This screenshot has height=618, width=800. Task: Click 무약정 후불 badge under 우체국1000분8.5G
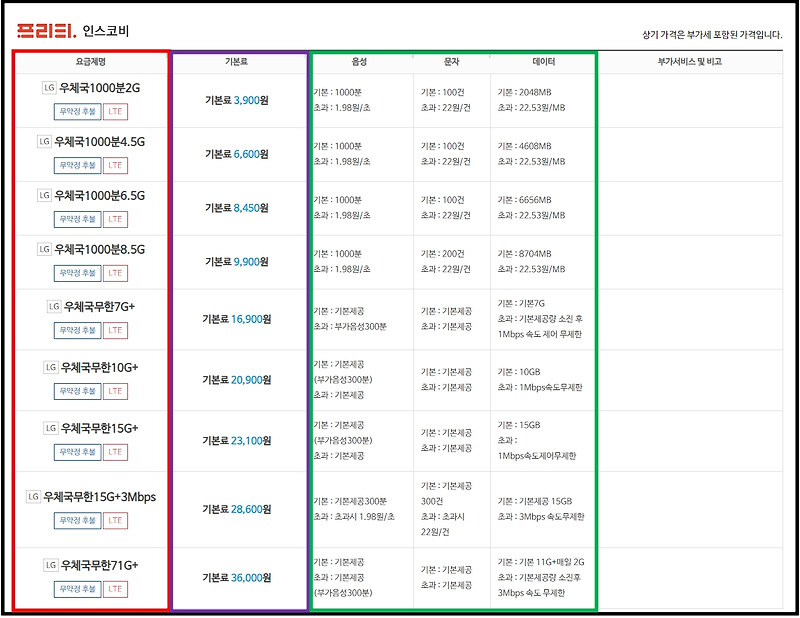(78, 273)
